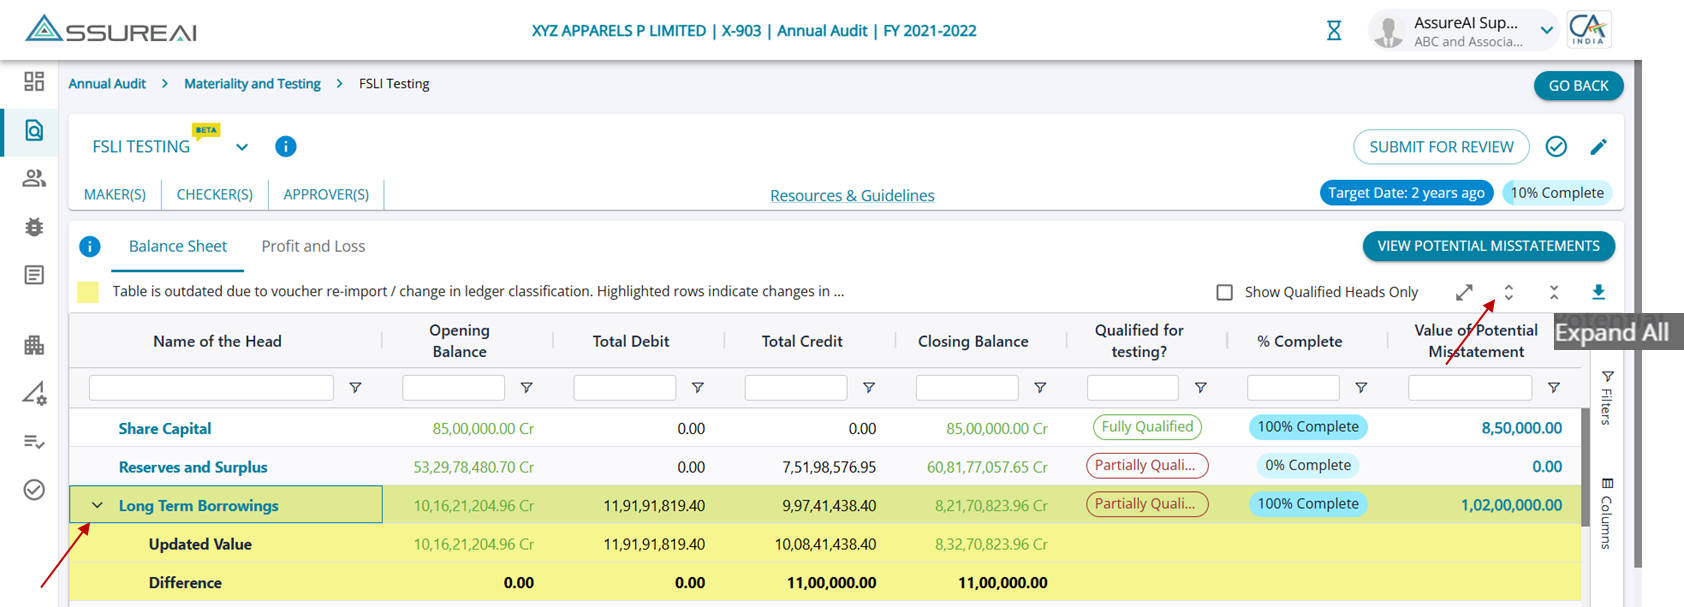This screenshot has height=607, width=1684.
Task: Open the Resources & Guidelines link
Action: tap(852, 196)
